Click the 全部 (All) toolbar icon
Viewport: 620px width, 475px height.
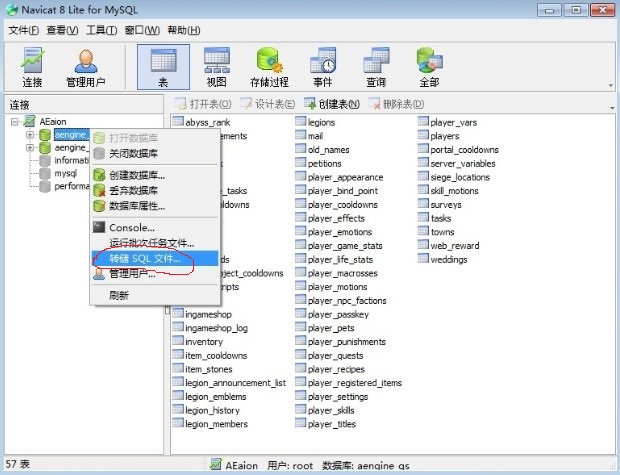tap(429, 67)
